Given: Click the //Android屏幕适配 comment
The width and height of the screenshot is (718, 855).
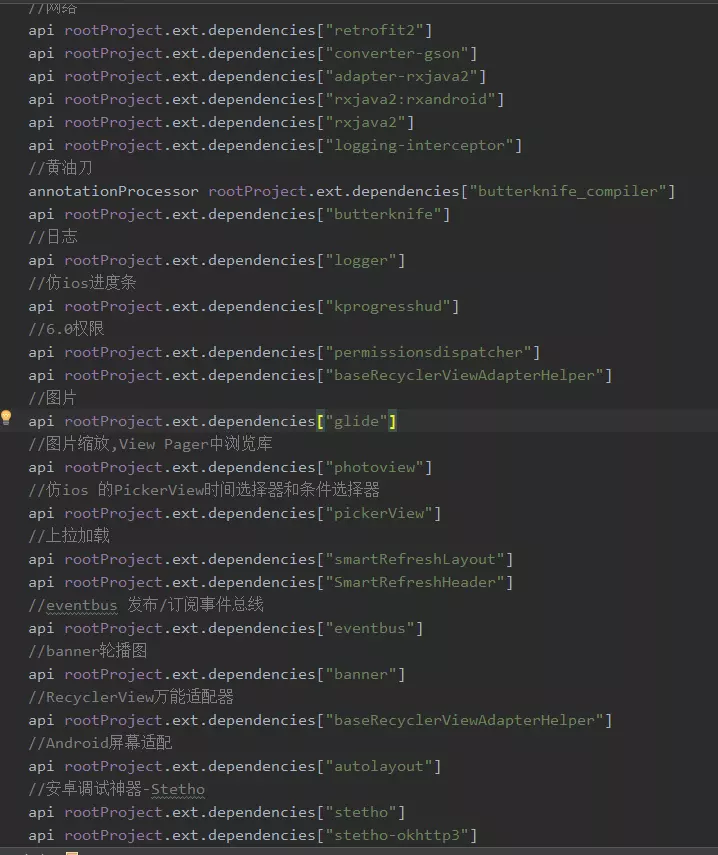Looking at the screenshot, I should click(100, 743).
